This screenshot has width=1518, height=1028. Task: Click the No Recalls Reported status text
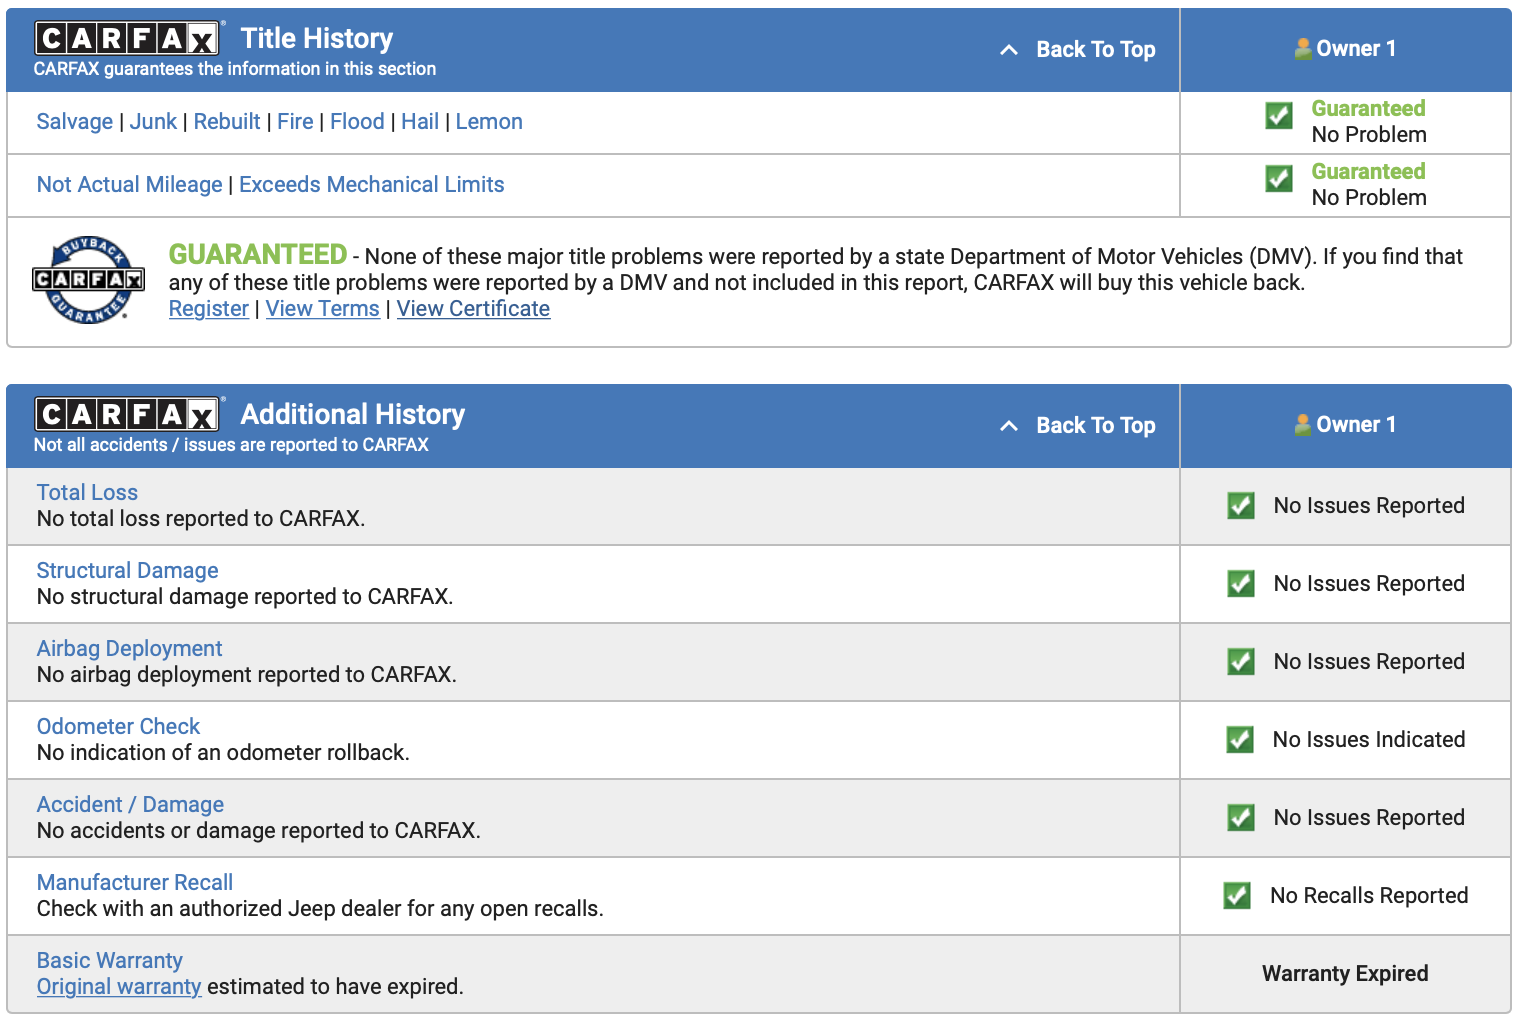click(x=1369, y=896)
